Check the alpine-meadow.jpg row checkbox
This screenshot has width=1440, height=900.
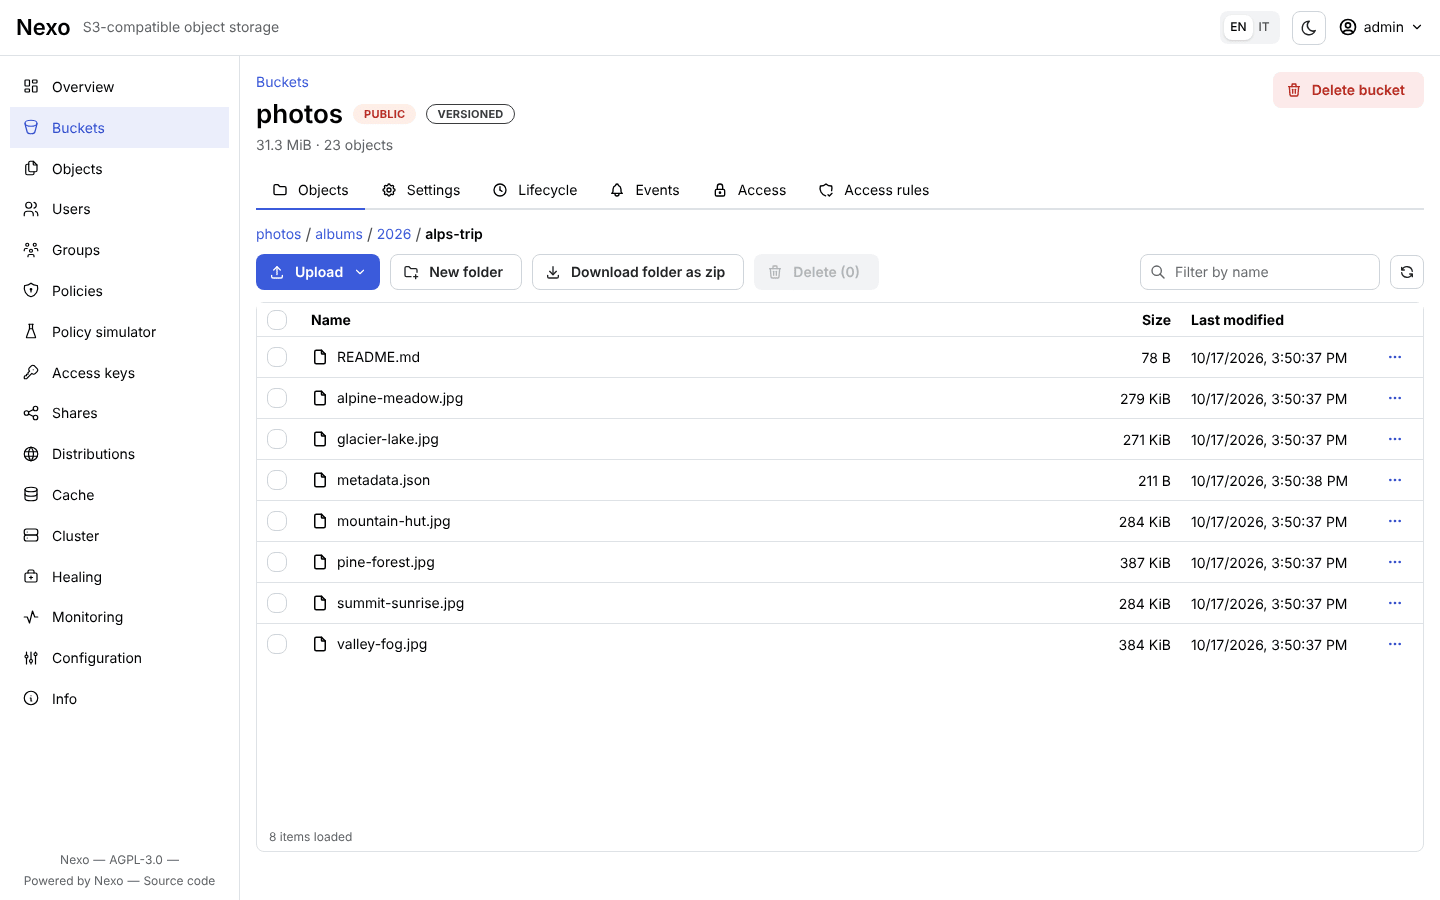[x=277, y=398]
